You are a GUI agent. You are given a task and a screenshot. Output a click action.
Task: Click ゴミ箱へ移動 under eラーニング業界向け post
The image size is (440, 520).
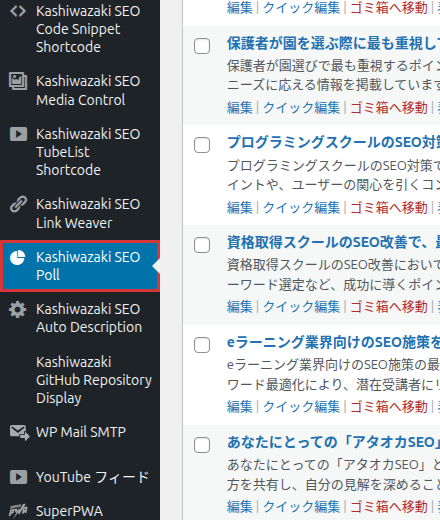click(x=389, y=407)
